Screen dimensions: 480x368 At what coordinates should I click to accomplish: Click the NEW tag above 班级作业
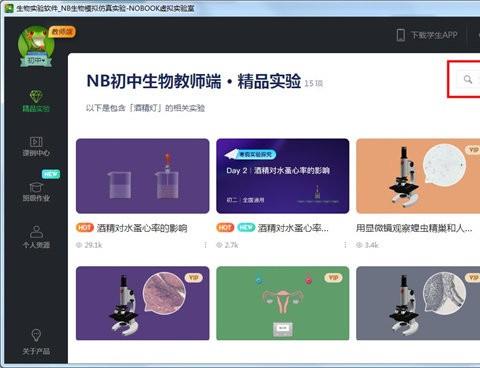51,174
